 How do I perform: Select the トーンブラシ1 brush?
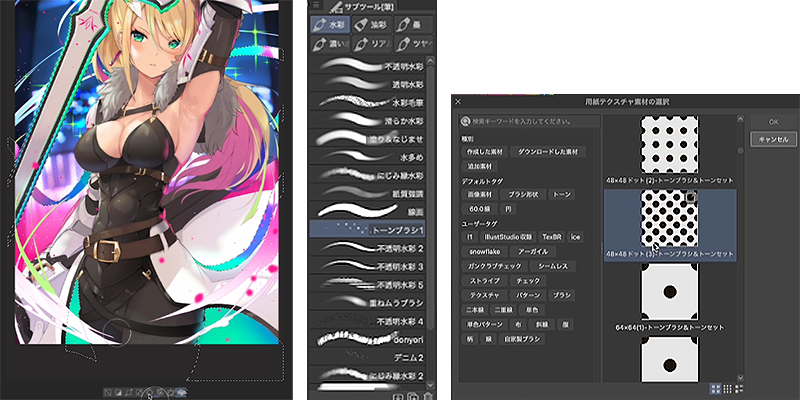point(367,230)
